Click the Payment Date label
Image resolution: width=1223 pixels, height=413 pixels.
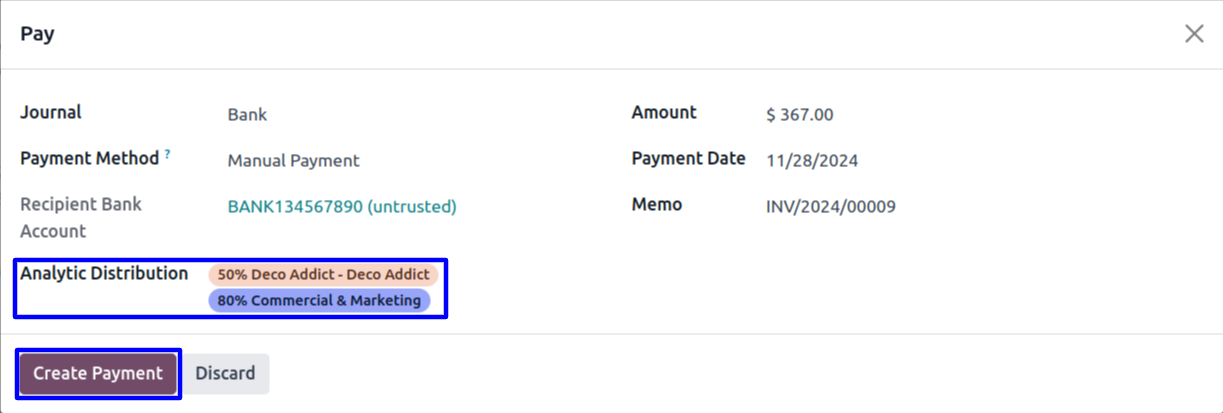(688, 159)
